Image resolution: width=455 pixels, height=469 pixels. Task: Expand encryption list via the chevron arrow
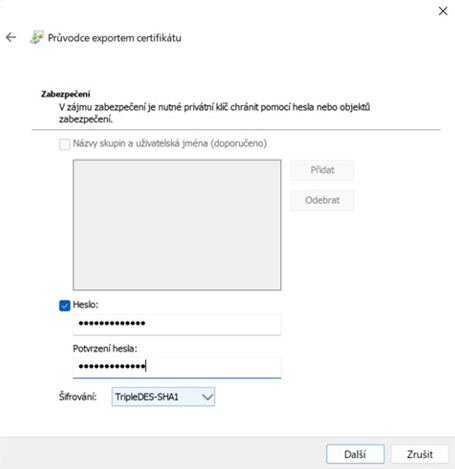click(x=207, y=397)
